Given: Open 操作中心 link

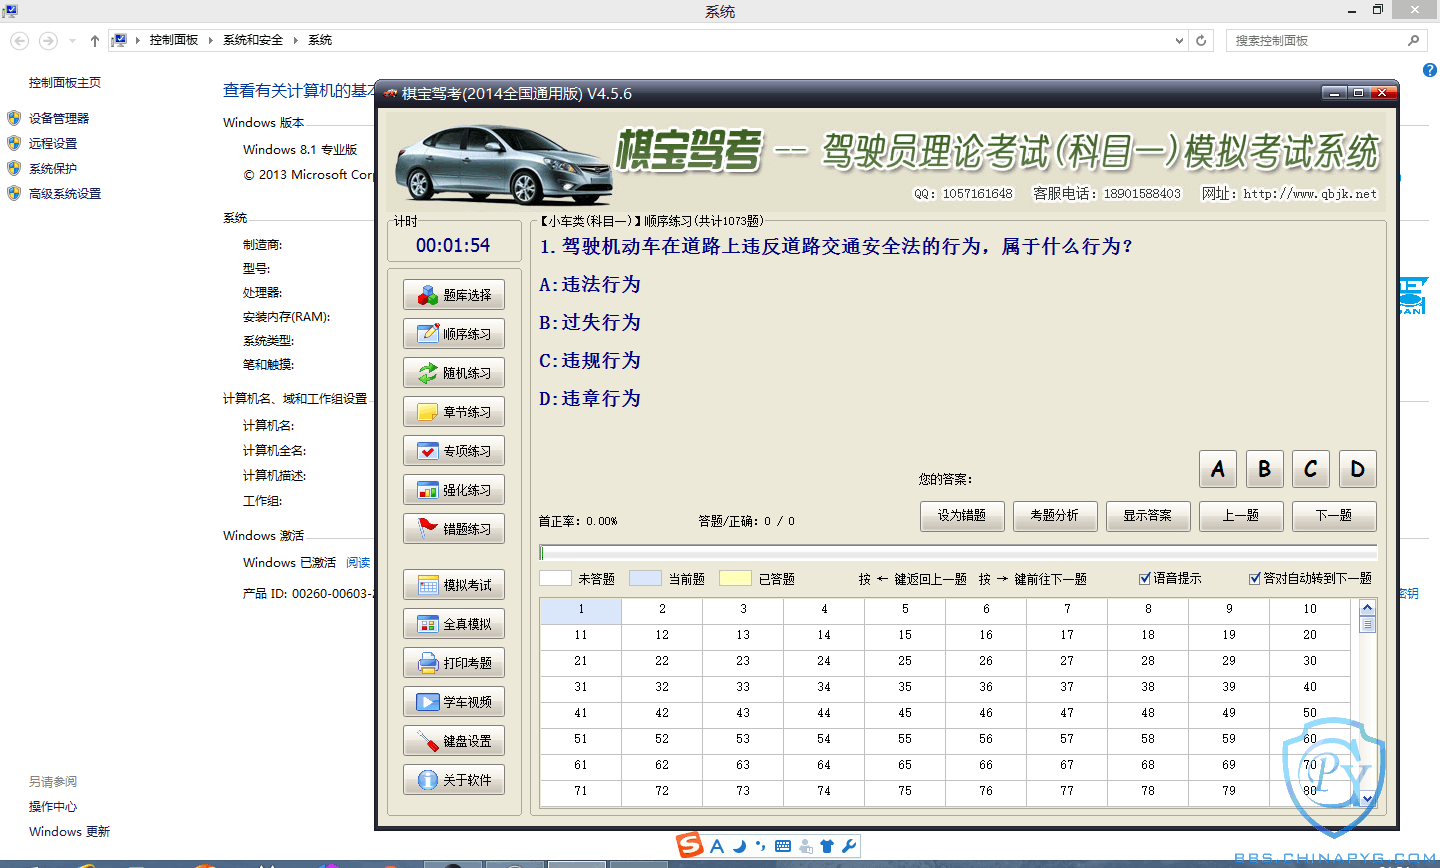Looking at the screenshot, I should [x=53, y=806].
